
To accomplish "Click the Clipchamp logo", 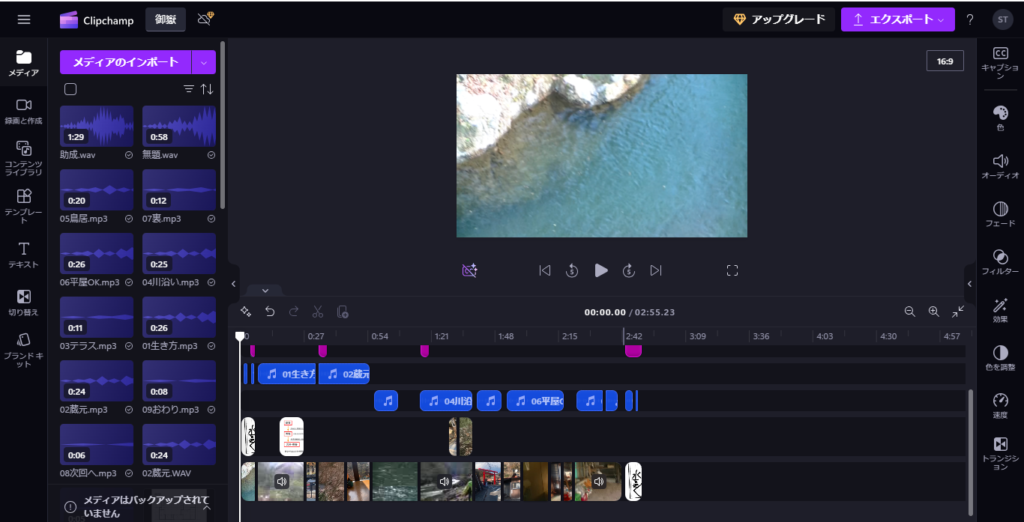I will tap(97, 20).
